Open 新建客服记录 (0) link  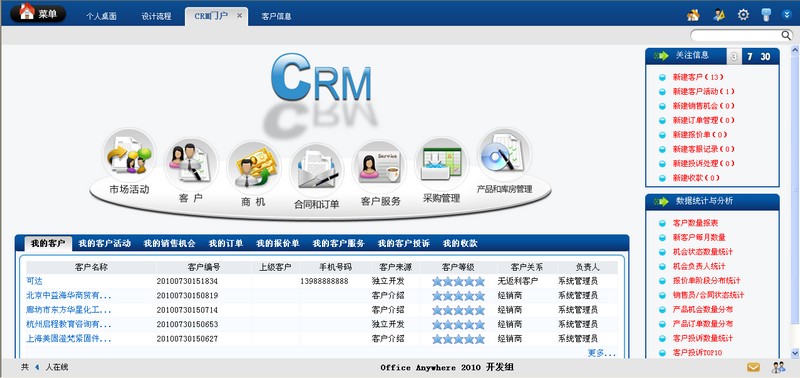(x=704, y=149)
